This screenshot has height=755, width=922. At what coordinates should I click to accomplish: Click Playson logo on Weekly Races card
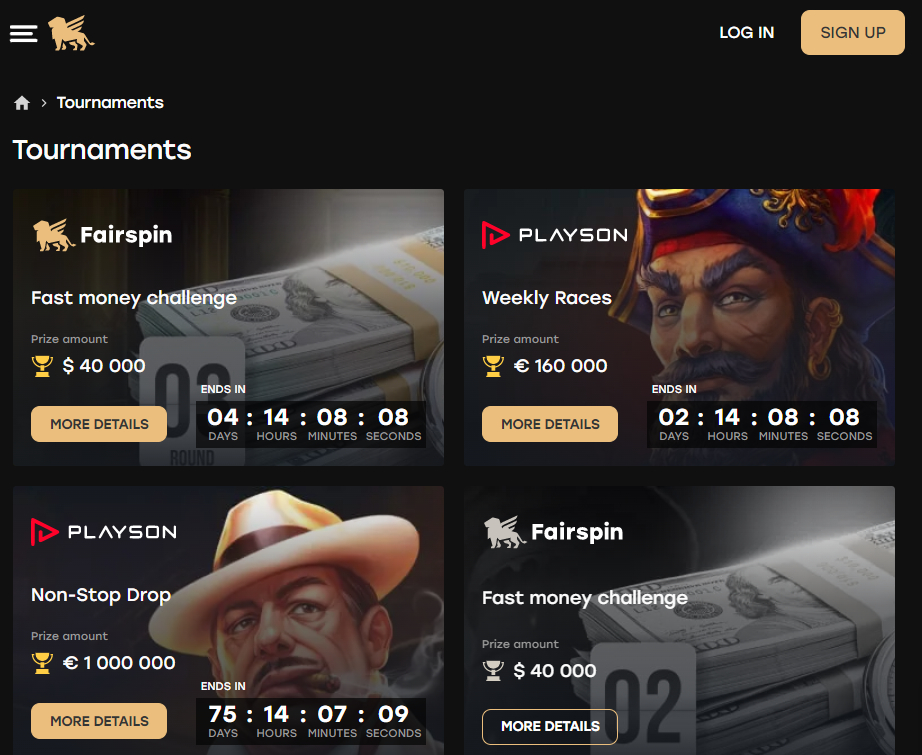(x=554, y=235)
